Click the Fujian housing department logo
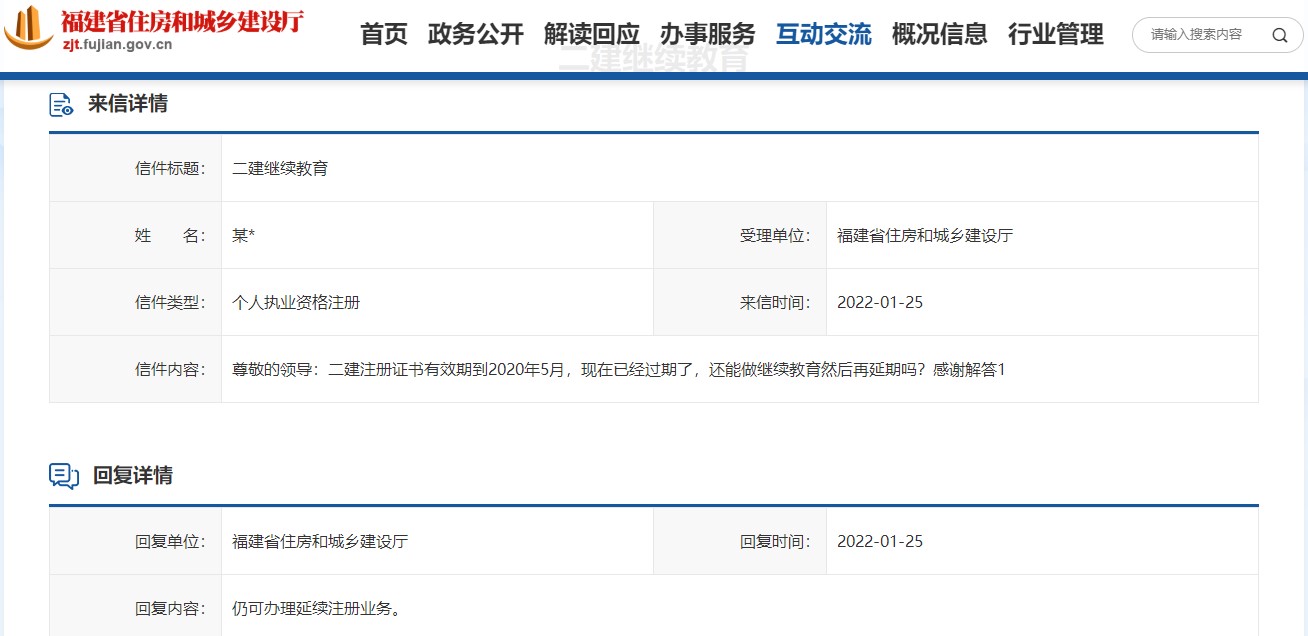The image size is (1308, 636). point(29,29)
